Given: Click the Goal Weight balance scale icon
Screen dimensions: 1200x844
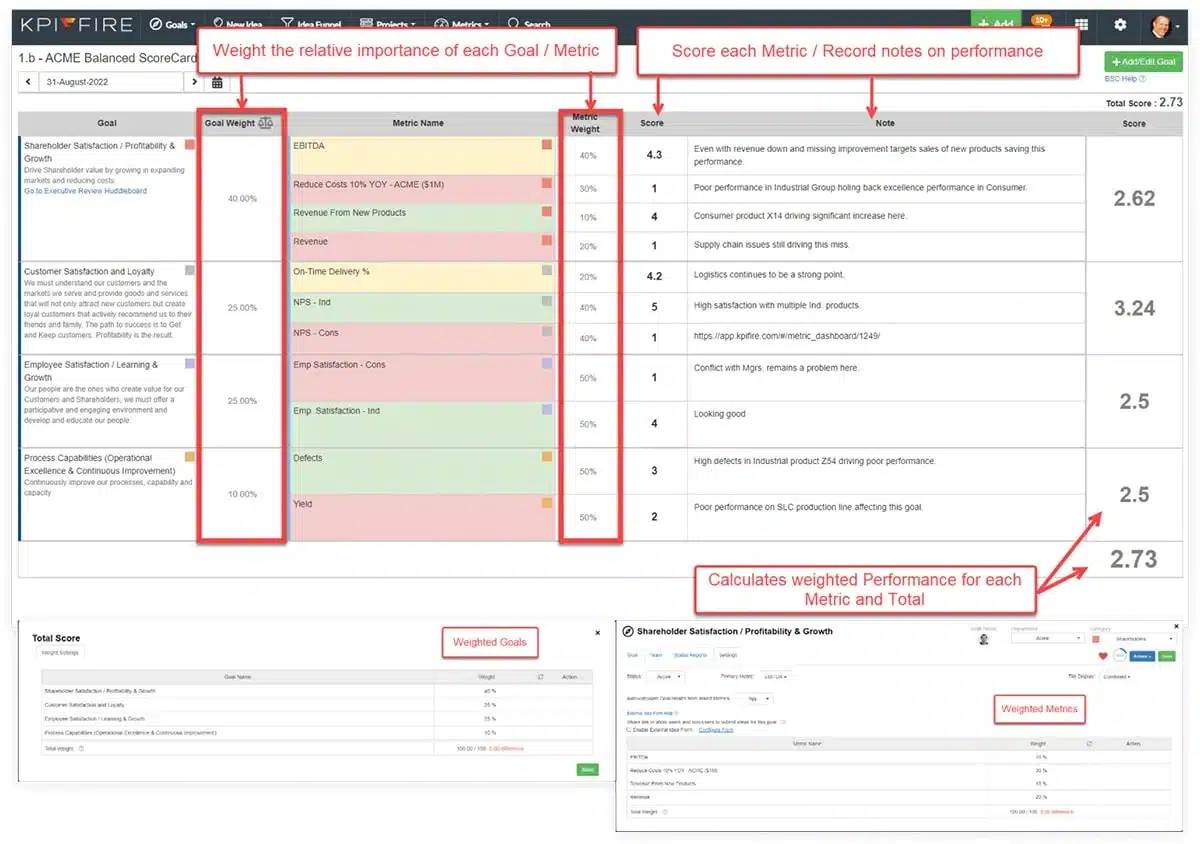Looking at the screenshot, I should (x=265, y=123).
